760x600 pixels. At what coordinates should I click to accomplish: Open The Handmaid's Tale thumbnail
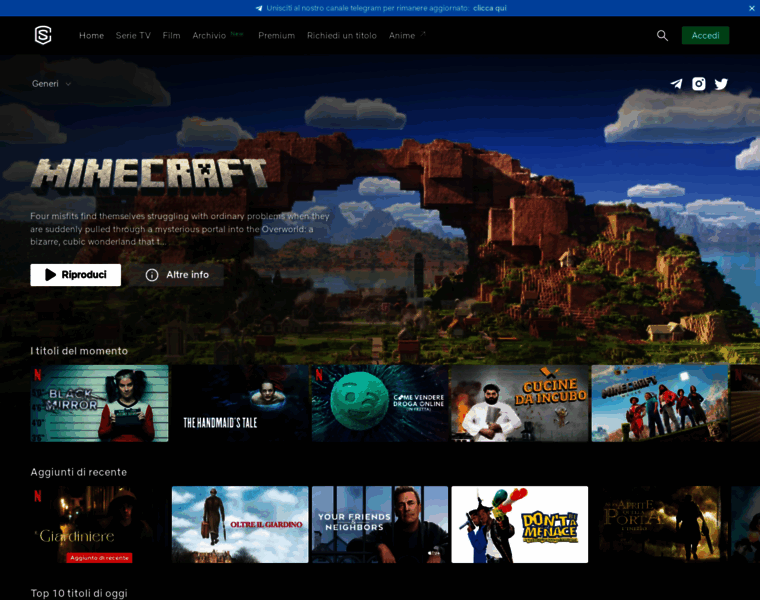click(x=240, y=403)
